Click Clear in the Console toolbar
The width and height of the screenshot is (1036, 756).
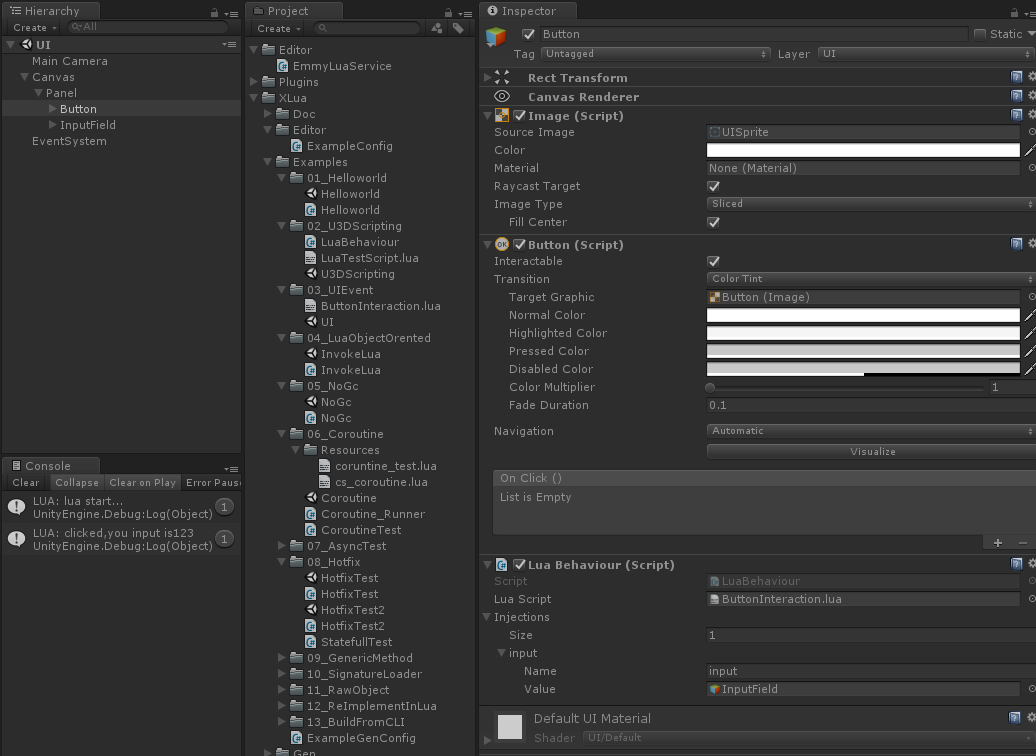25,482
